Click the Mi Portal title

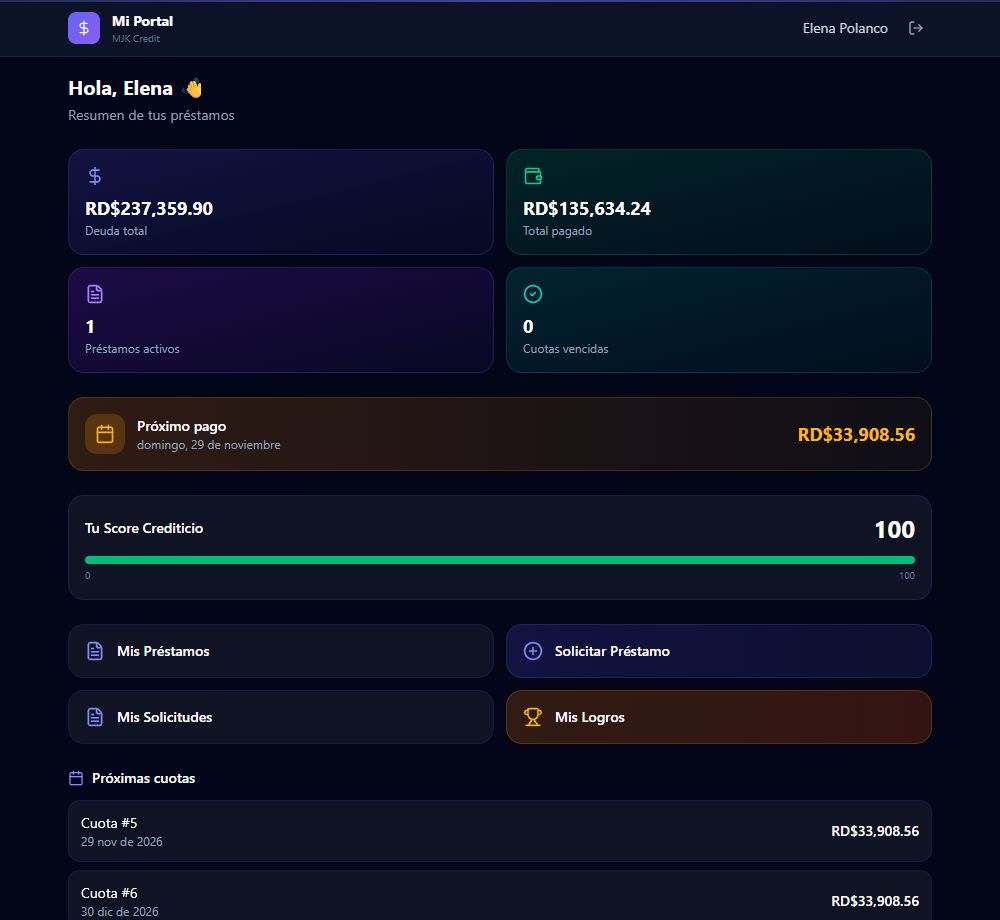pyautogui.click(x=142, y=21)
